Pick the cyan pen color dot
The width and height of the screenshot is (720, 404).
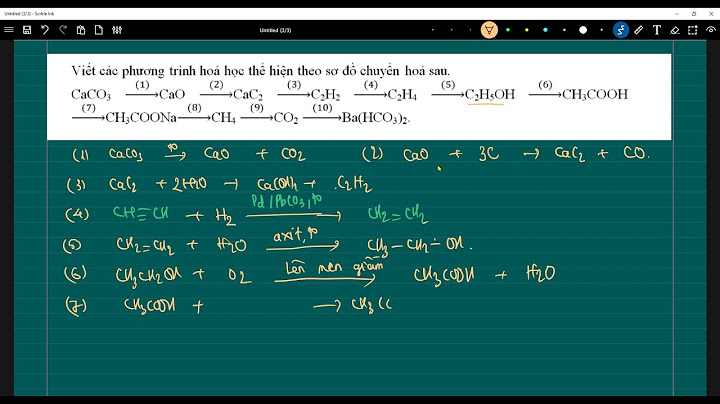[x=545, y=30]
